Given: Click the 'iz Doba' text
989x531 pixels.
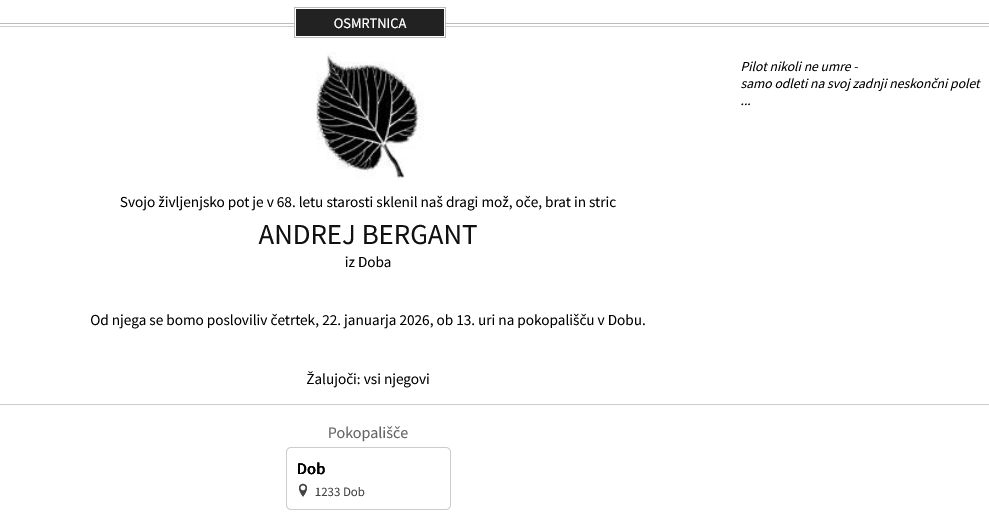Looking at the screenshot, I should pyautogui.click(x=368, y=262).
